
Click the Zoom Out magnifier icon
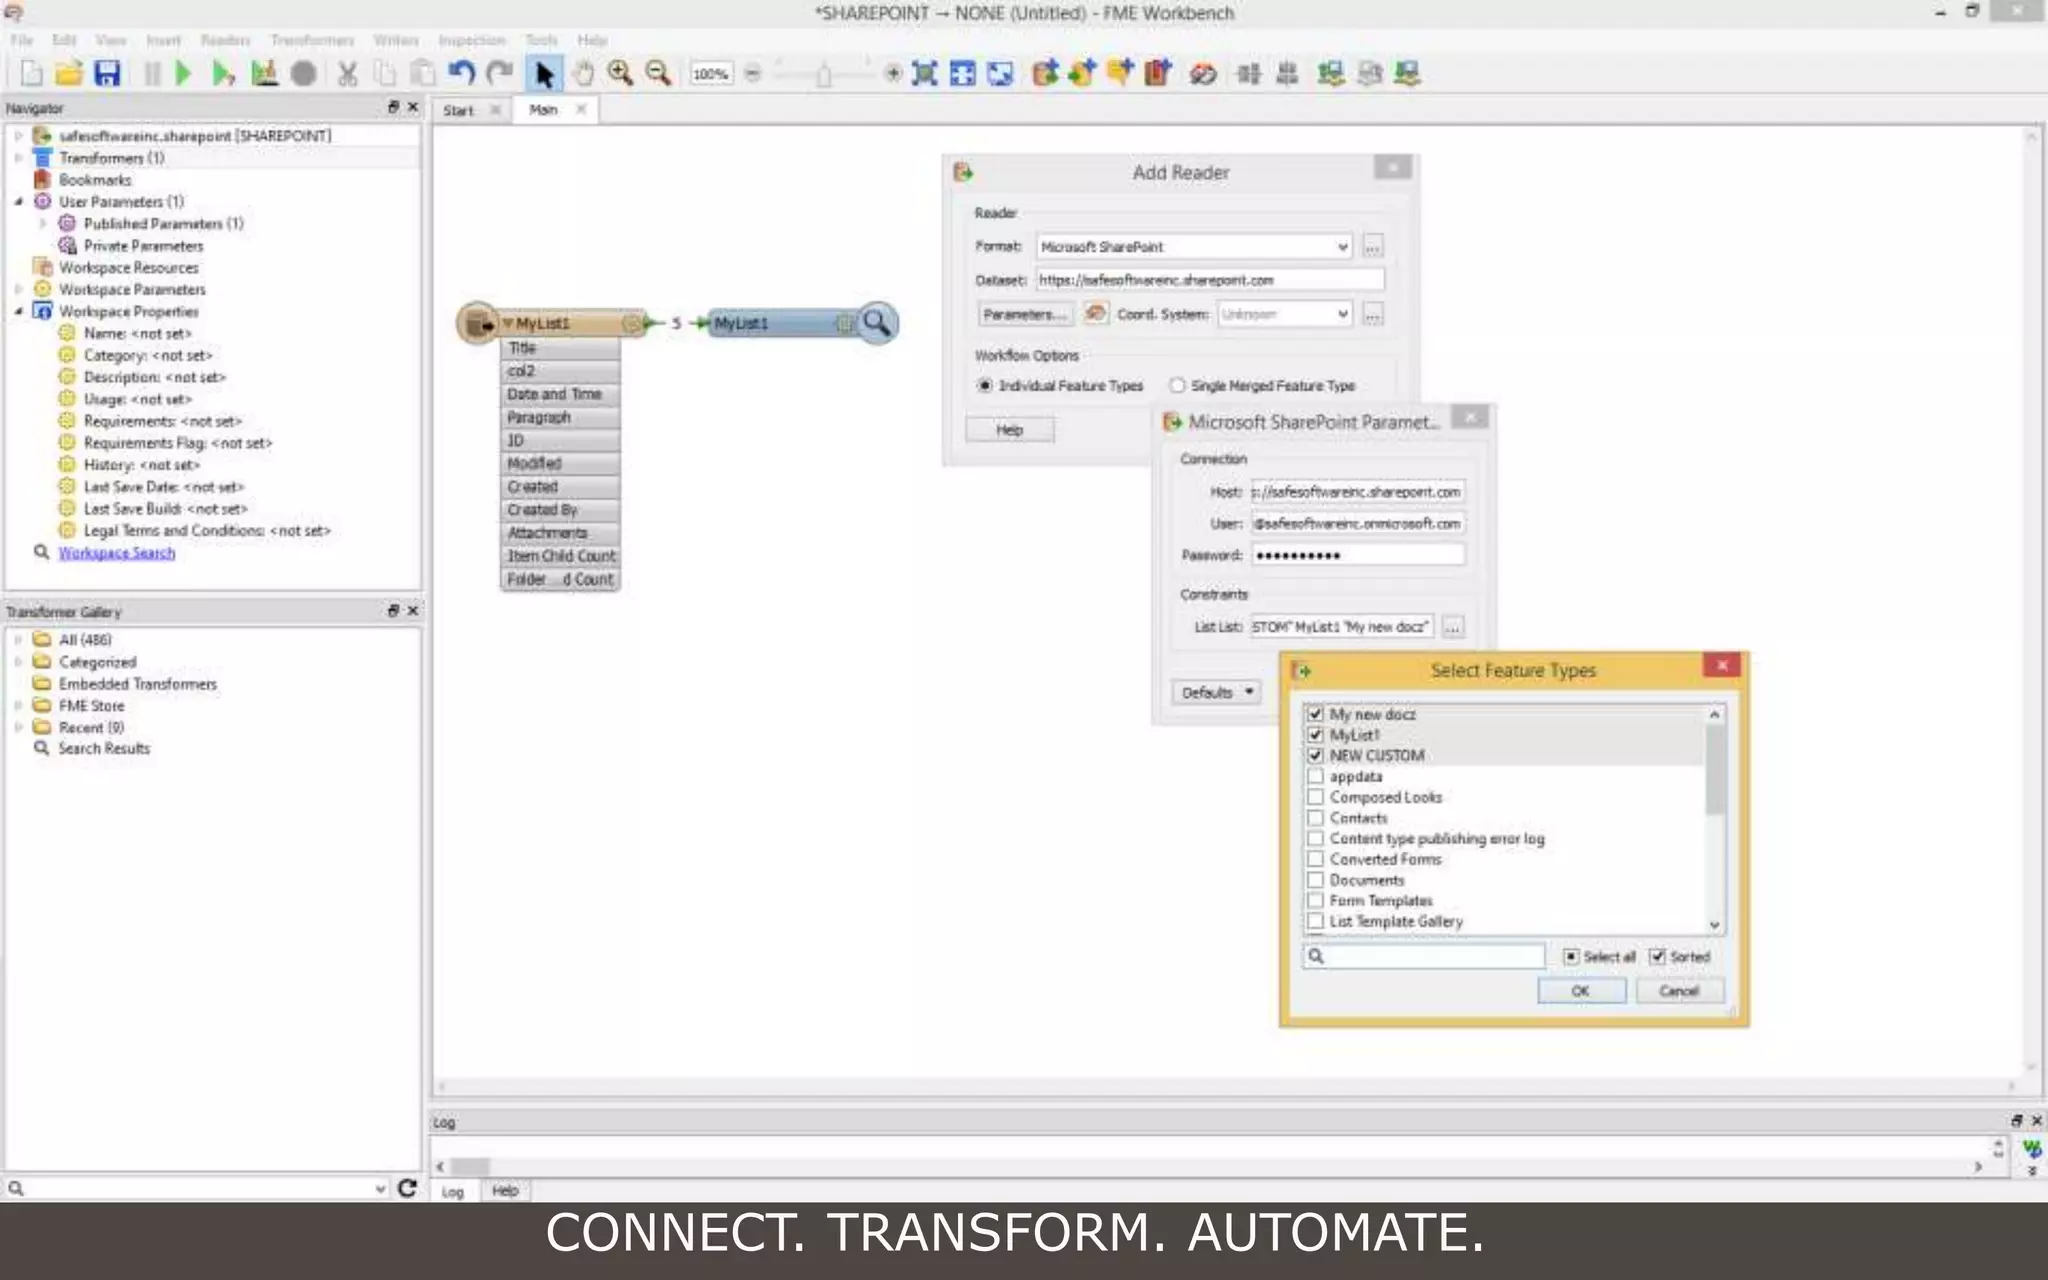coord(658,73)
